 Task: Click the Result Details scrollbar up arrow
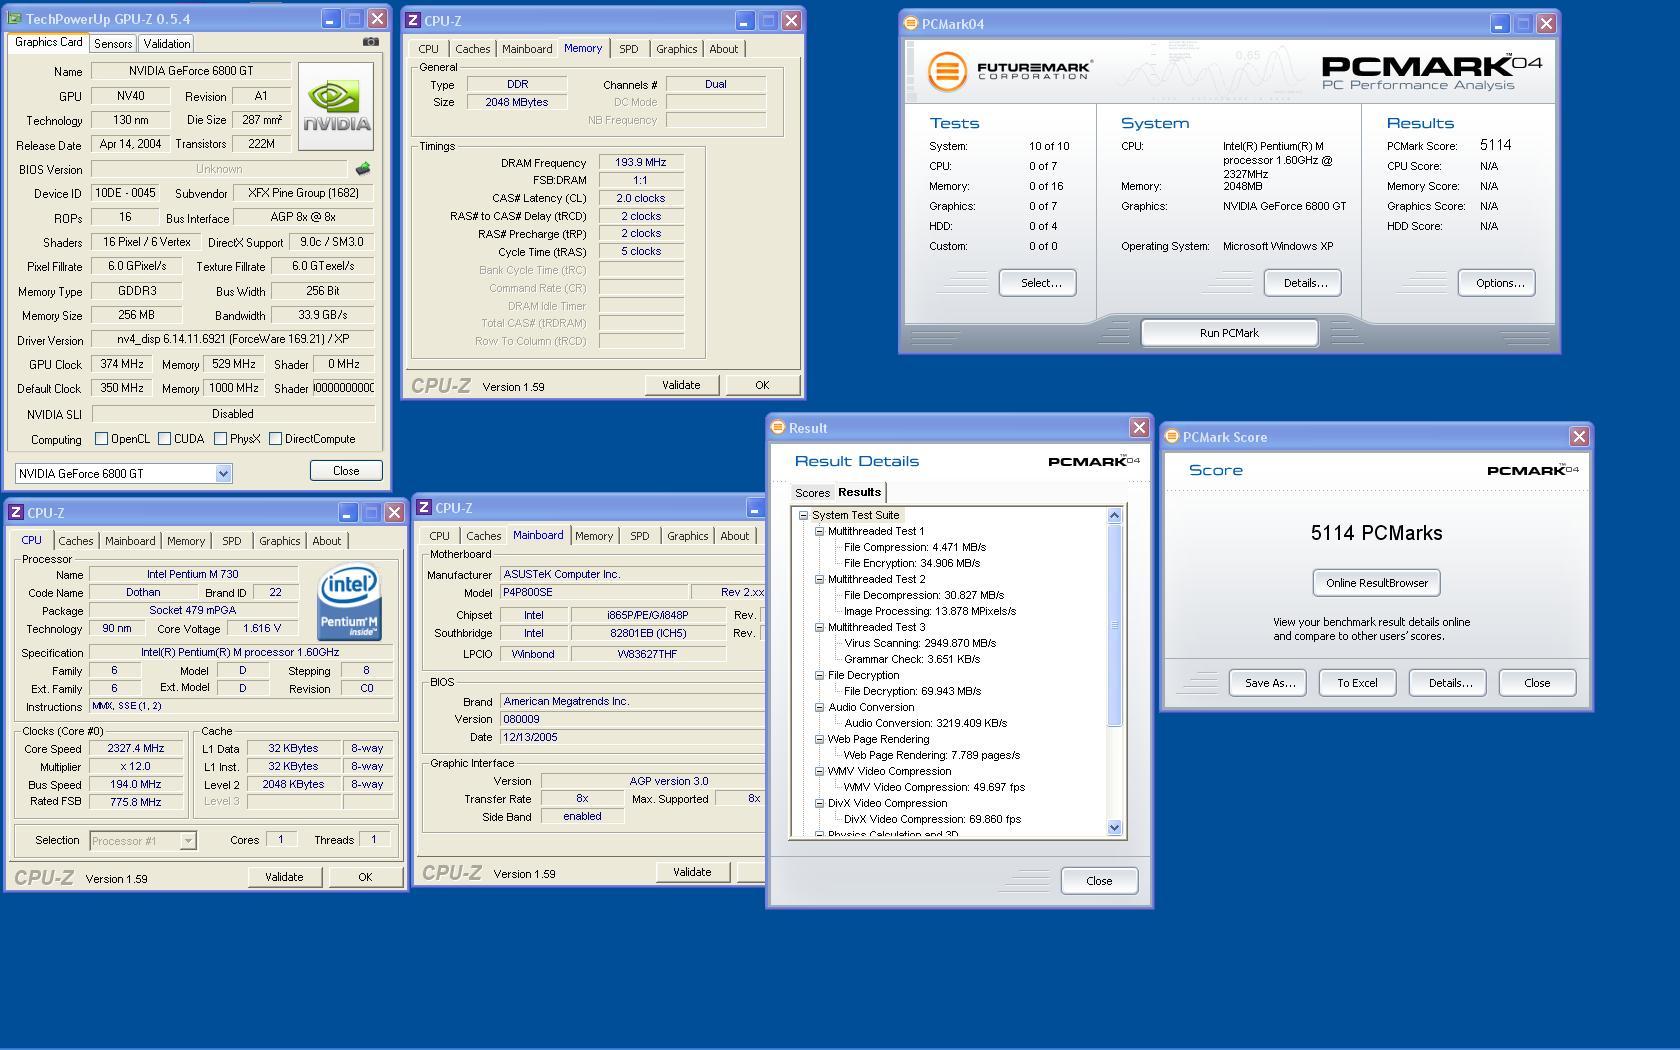pyautogui.click(x=1115, y=515)
